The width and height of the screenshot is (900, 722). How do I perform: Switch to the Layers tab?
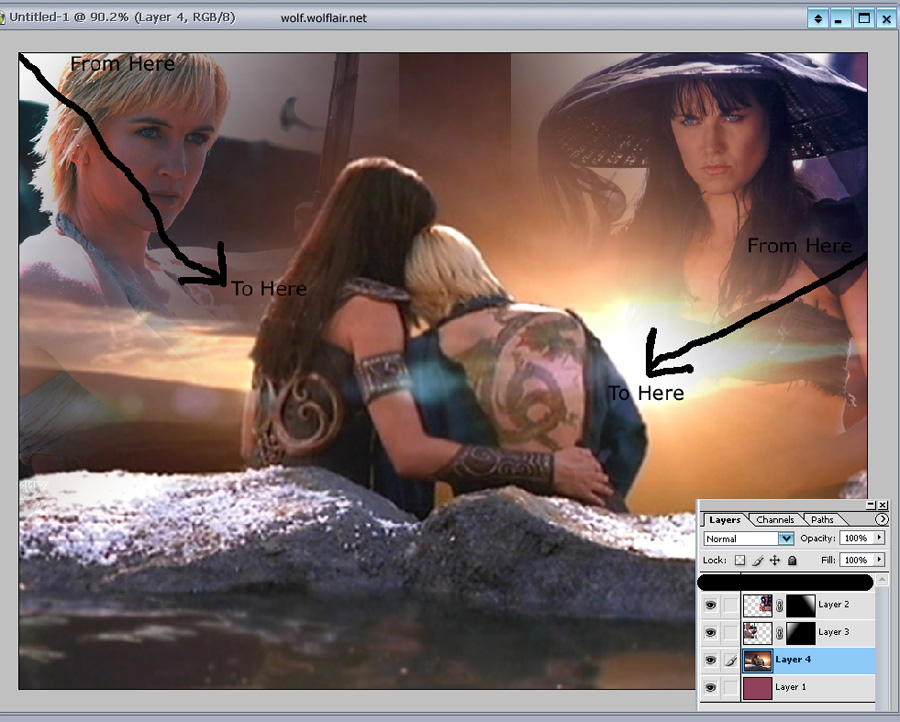pyautogui.click(x=724, y=519)
